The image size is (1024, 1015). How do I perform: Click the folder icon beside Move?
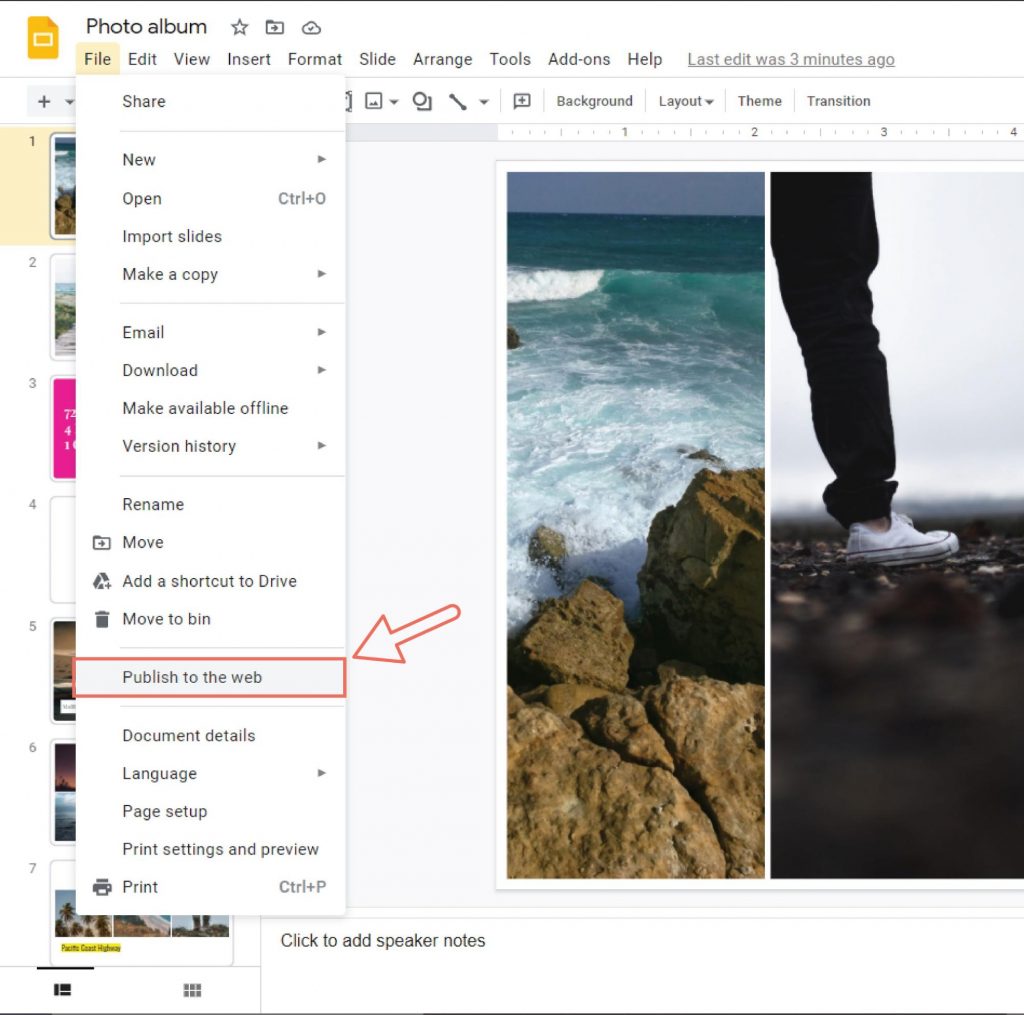102,543
